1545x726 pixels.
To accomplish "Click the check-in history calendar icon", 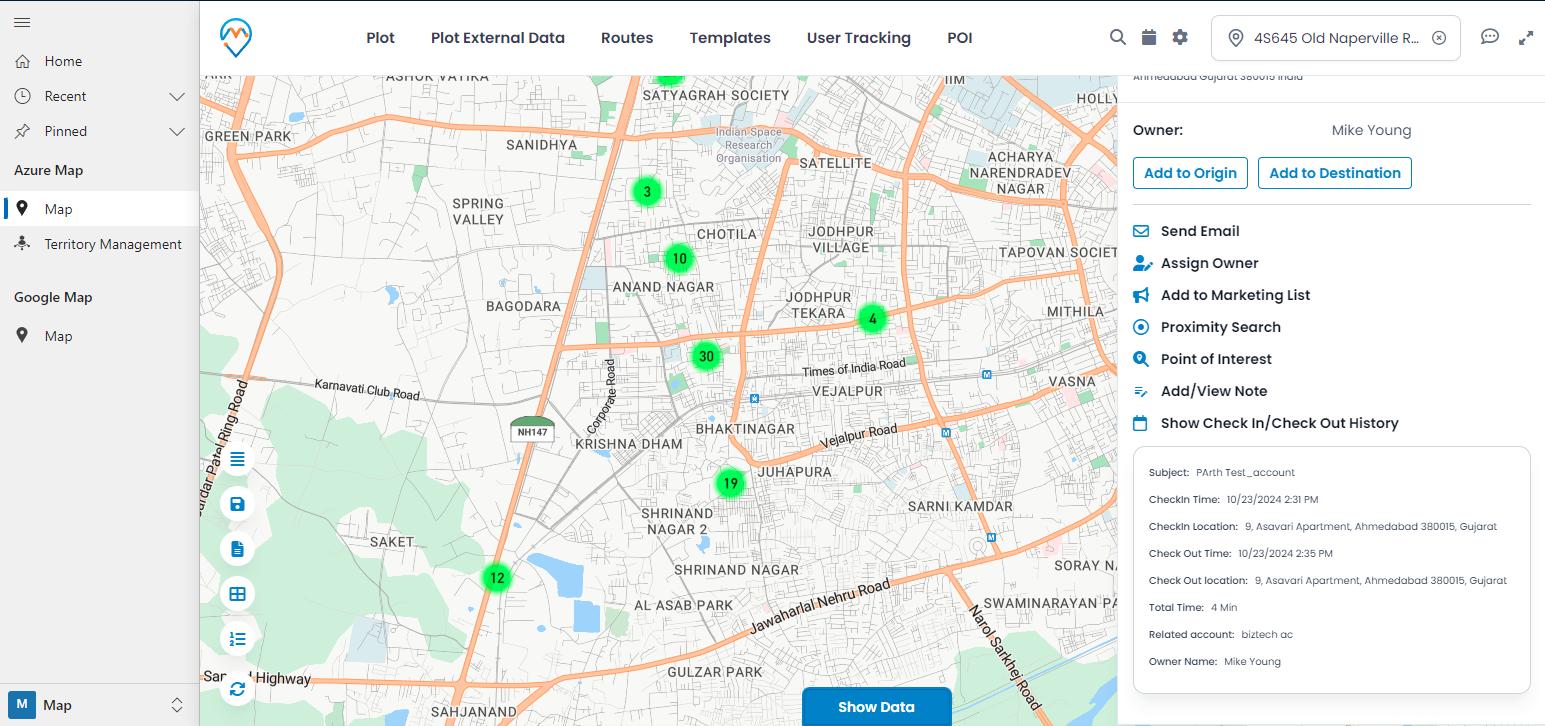I will (1140, 423).
